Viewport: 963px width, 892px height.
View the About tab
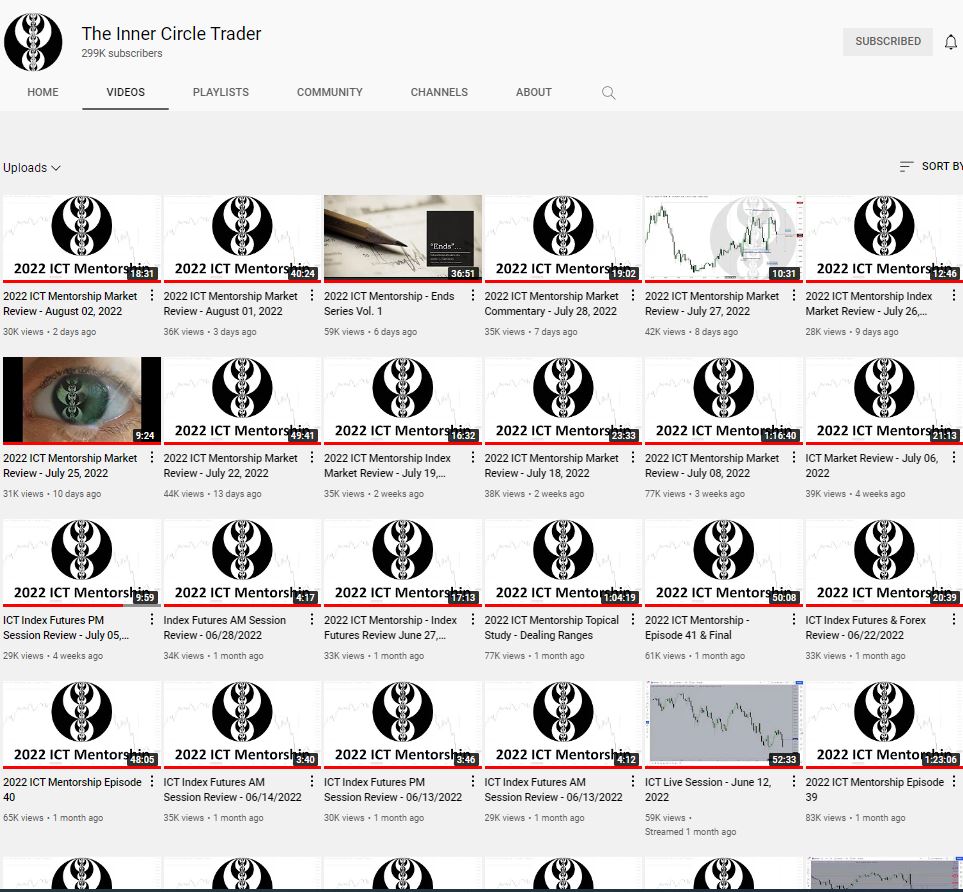(x=534, y=92)
